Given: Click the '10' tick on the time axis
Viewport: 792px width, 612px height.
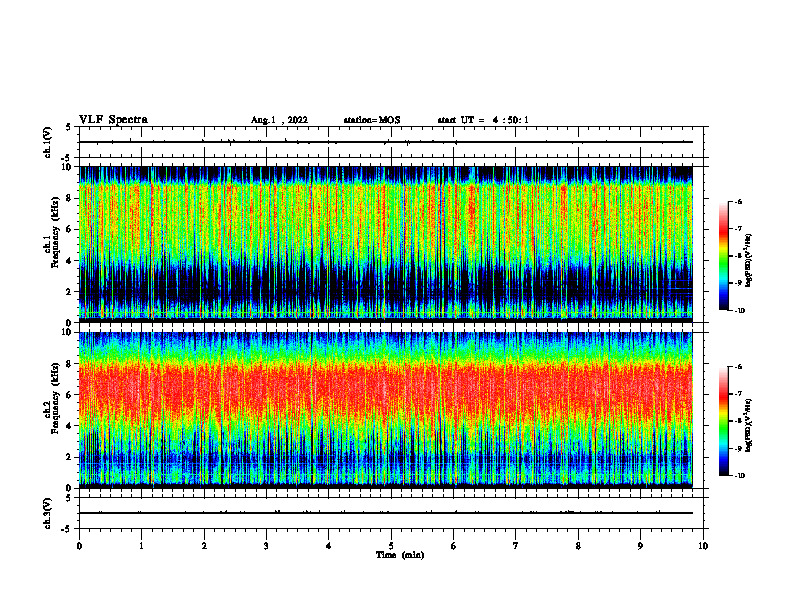Looking at the screenshot, I should pos(703,546).
